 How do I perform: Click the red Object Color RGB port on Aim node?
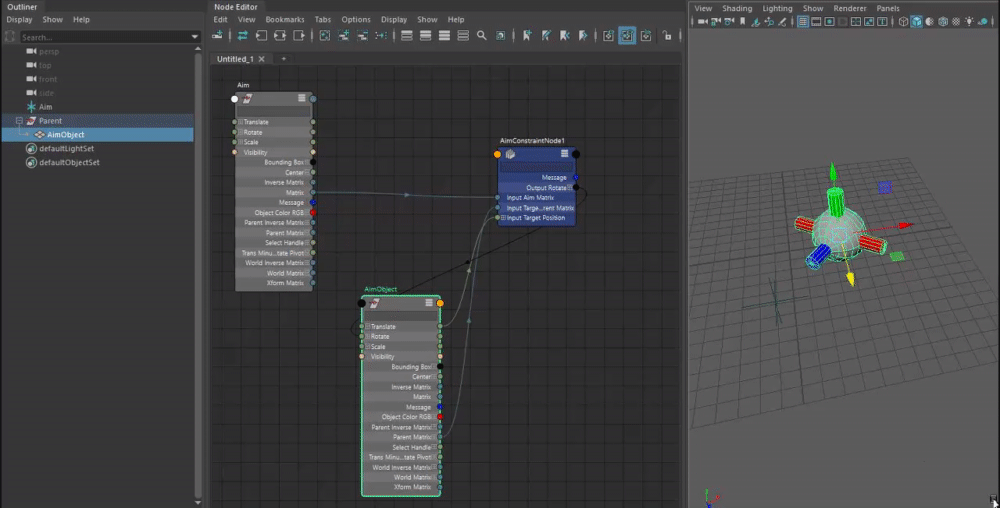coord(313,213)
